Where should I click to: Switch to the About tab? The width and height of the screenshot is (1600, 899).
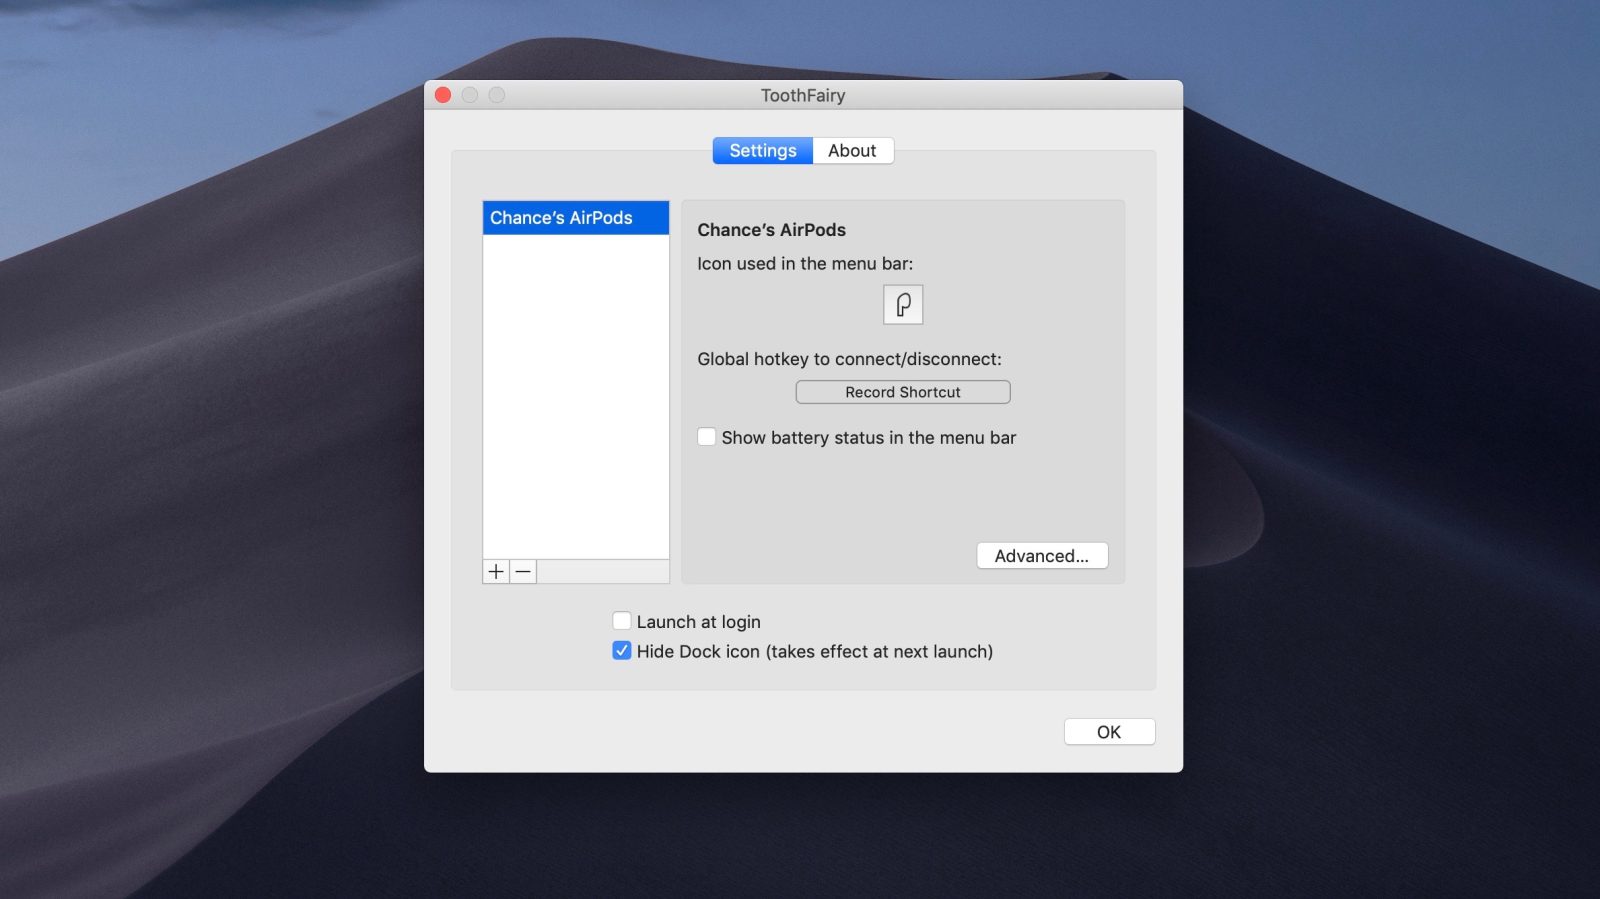coord(852,150)
